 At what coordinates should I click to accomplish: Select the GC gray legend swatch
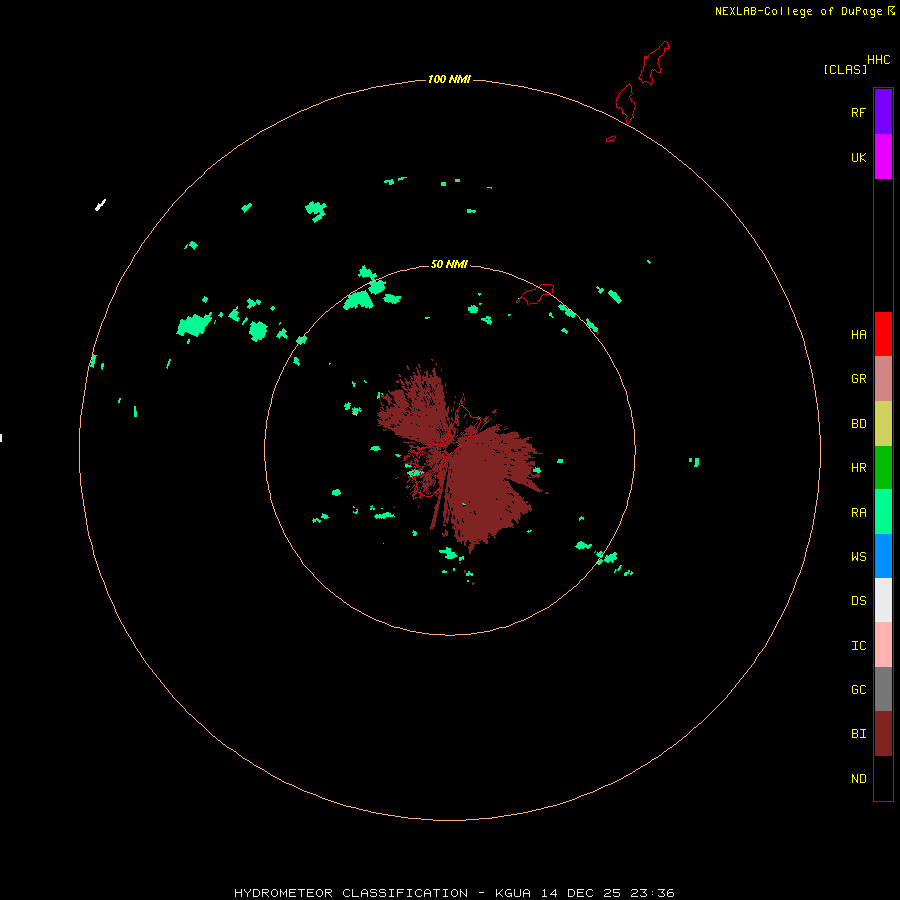coord(883,689)
